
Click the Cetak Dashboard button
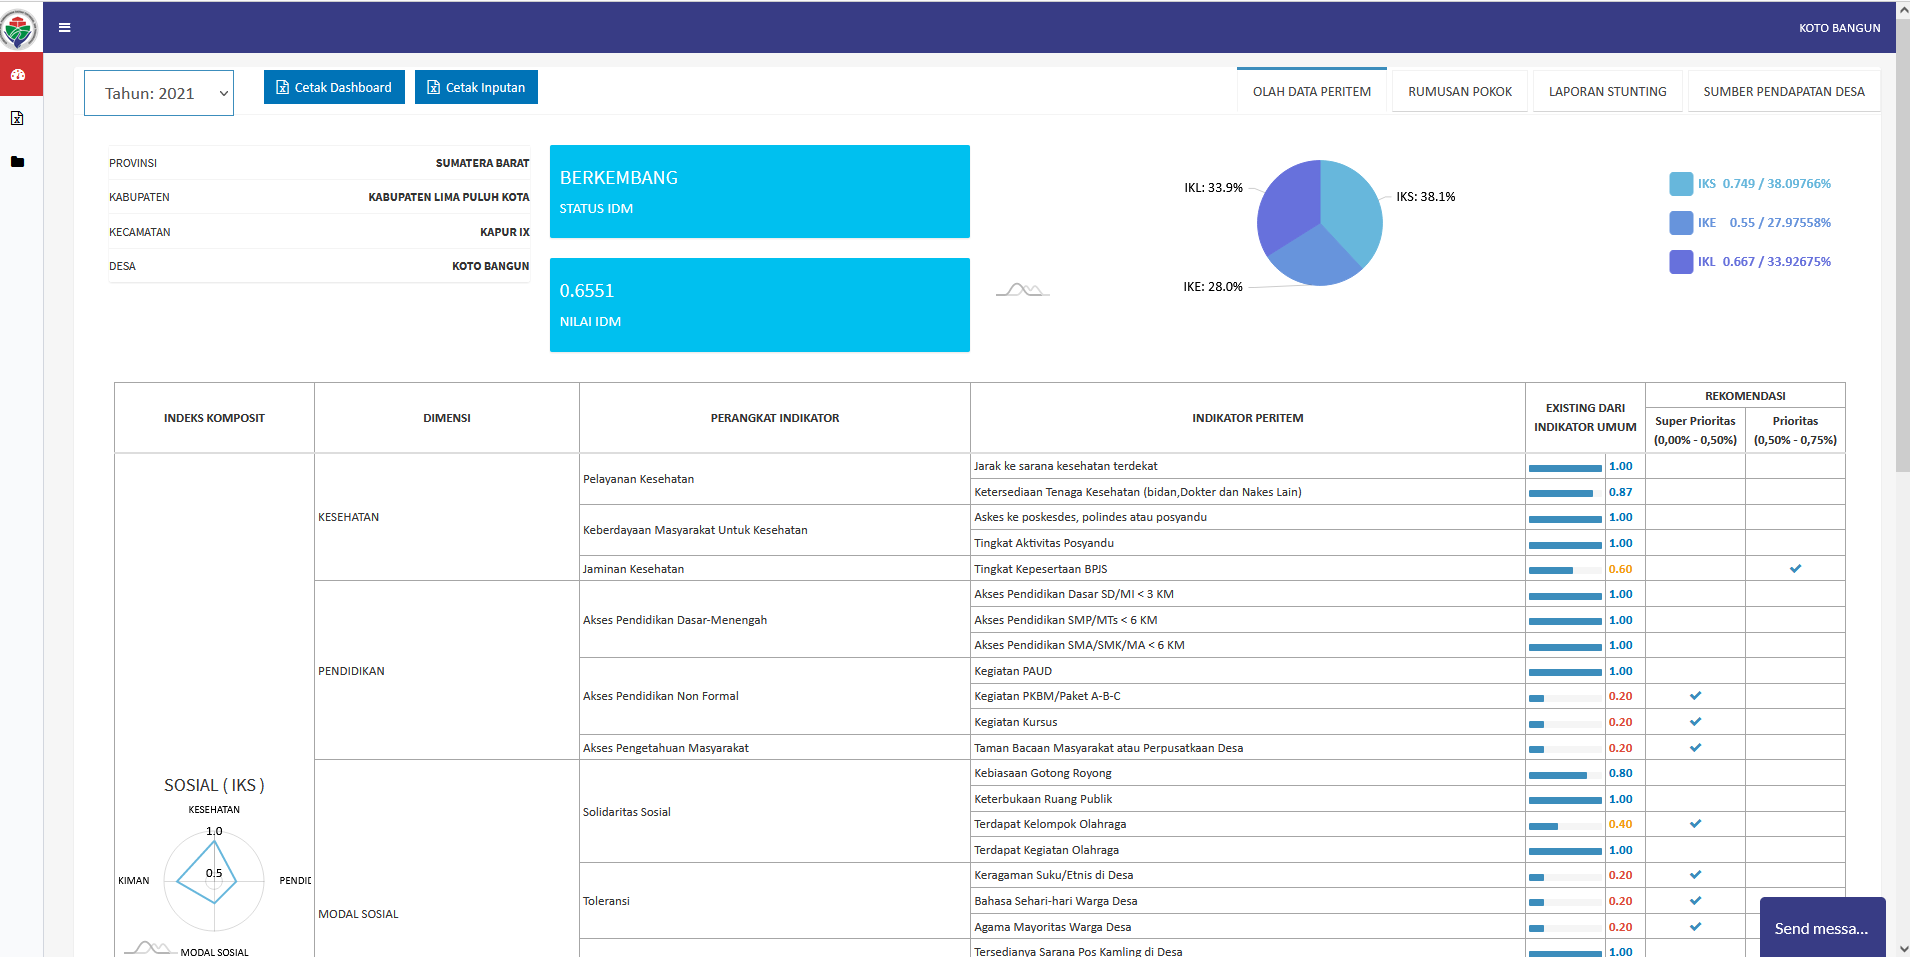334,87
